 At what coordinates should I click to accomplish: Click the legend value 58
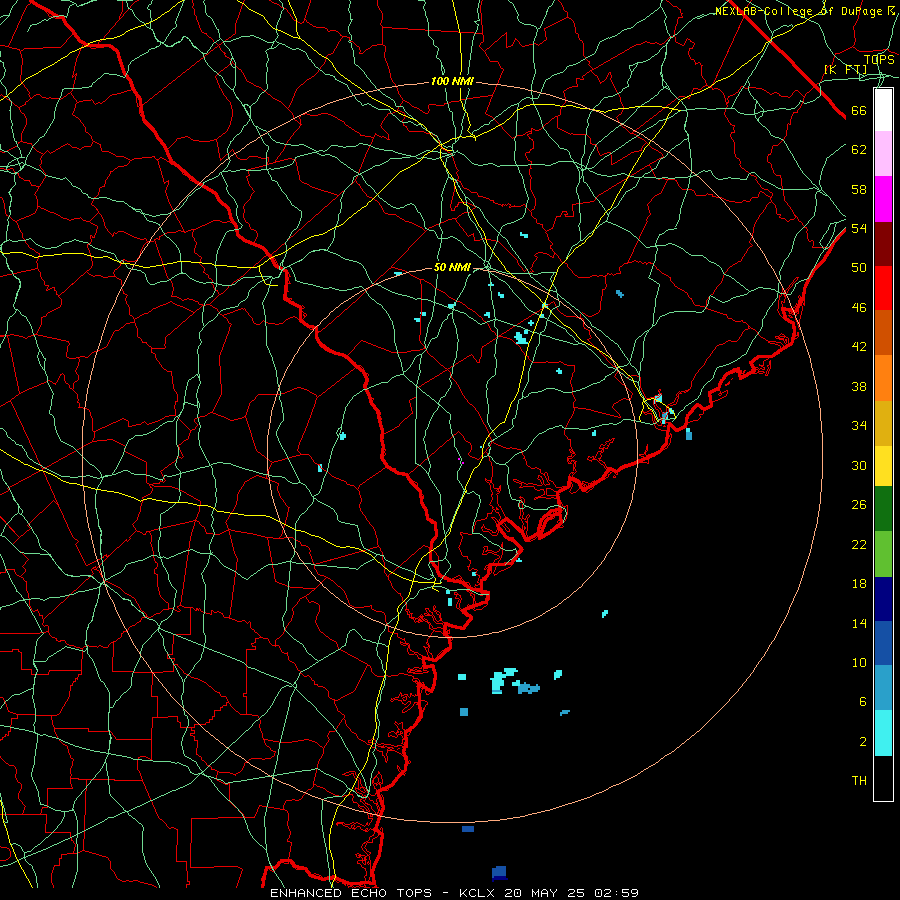[x=859, y=189]
